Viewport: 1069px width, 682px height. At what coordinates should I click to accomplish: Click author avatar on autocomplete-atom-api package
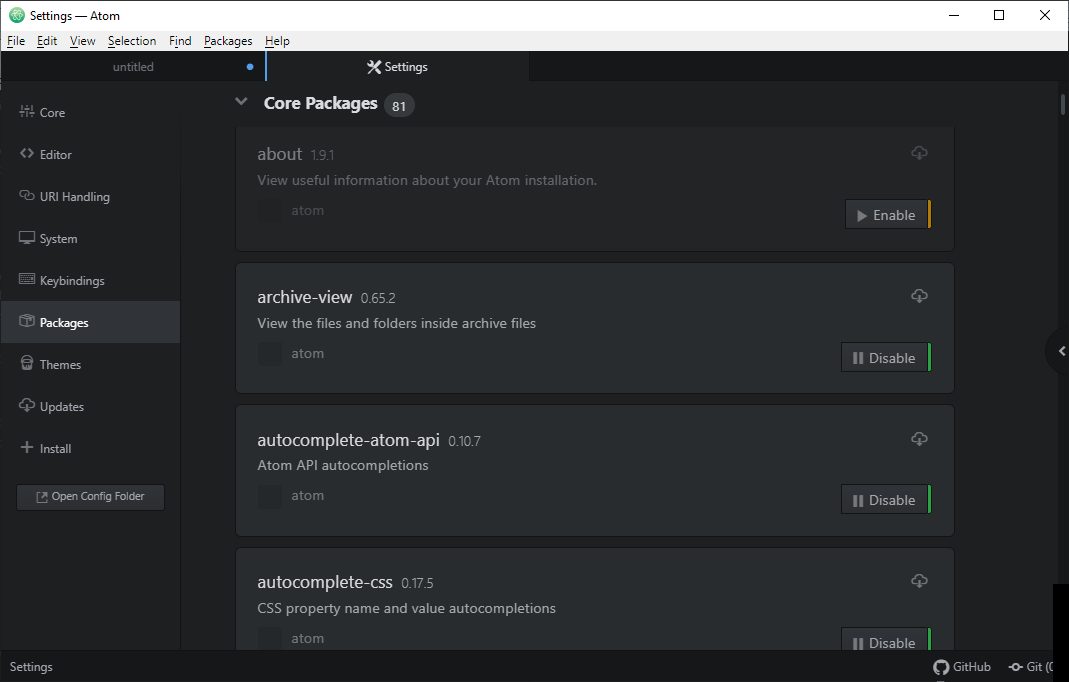coord(269,496)
